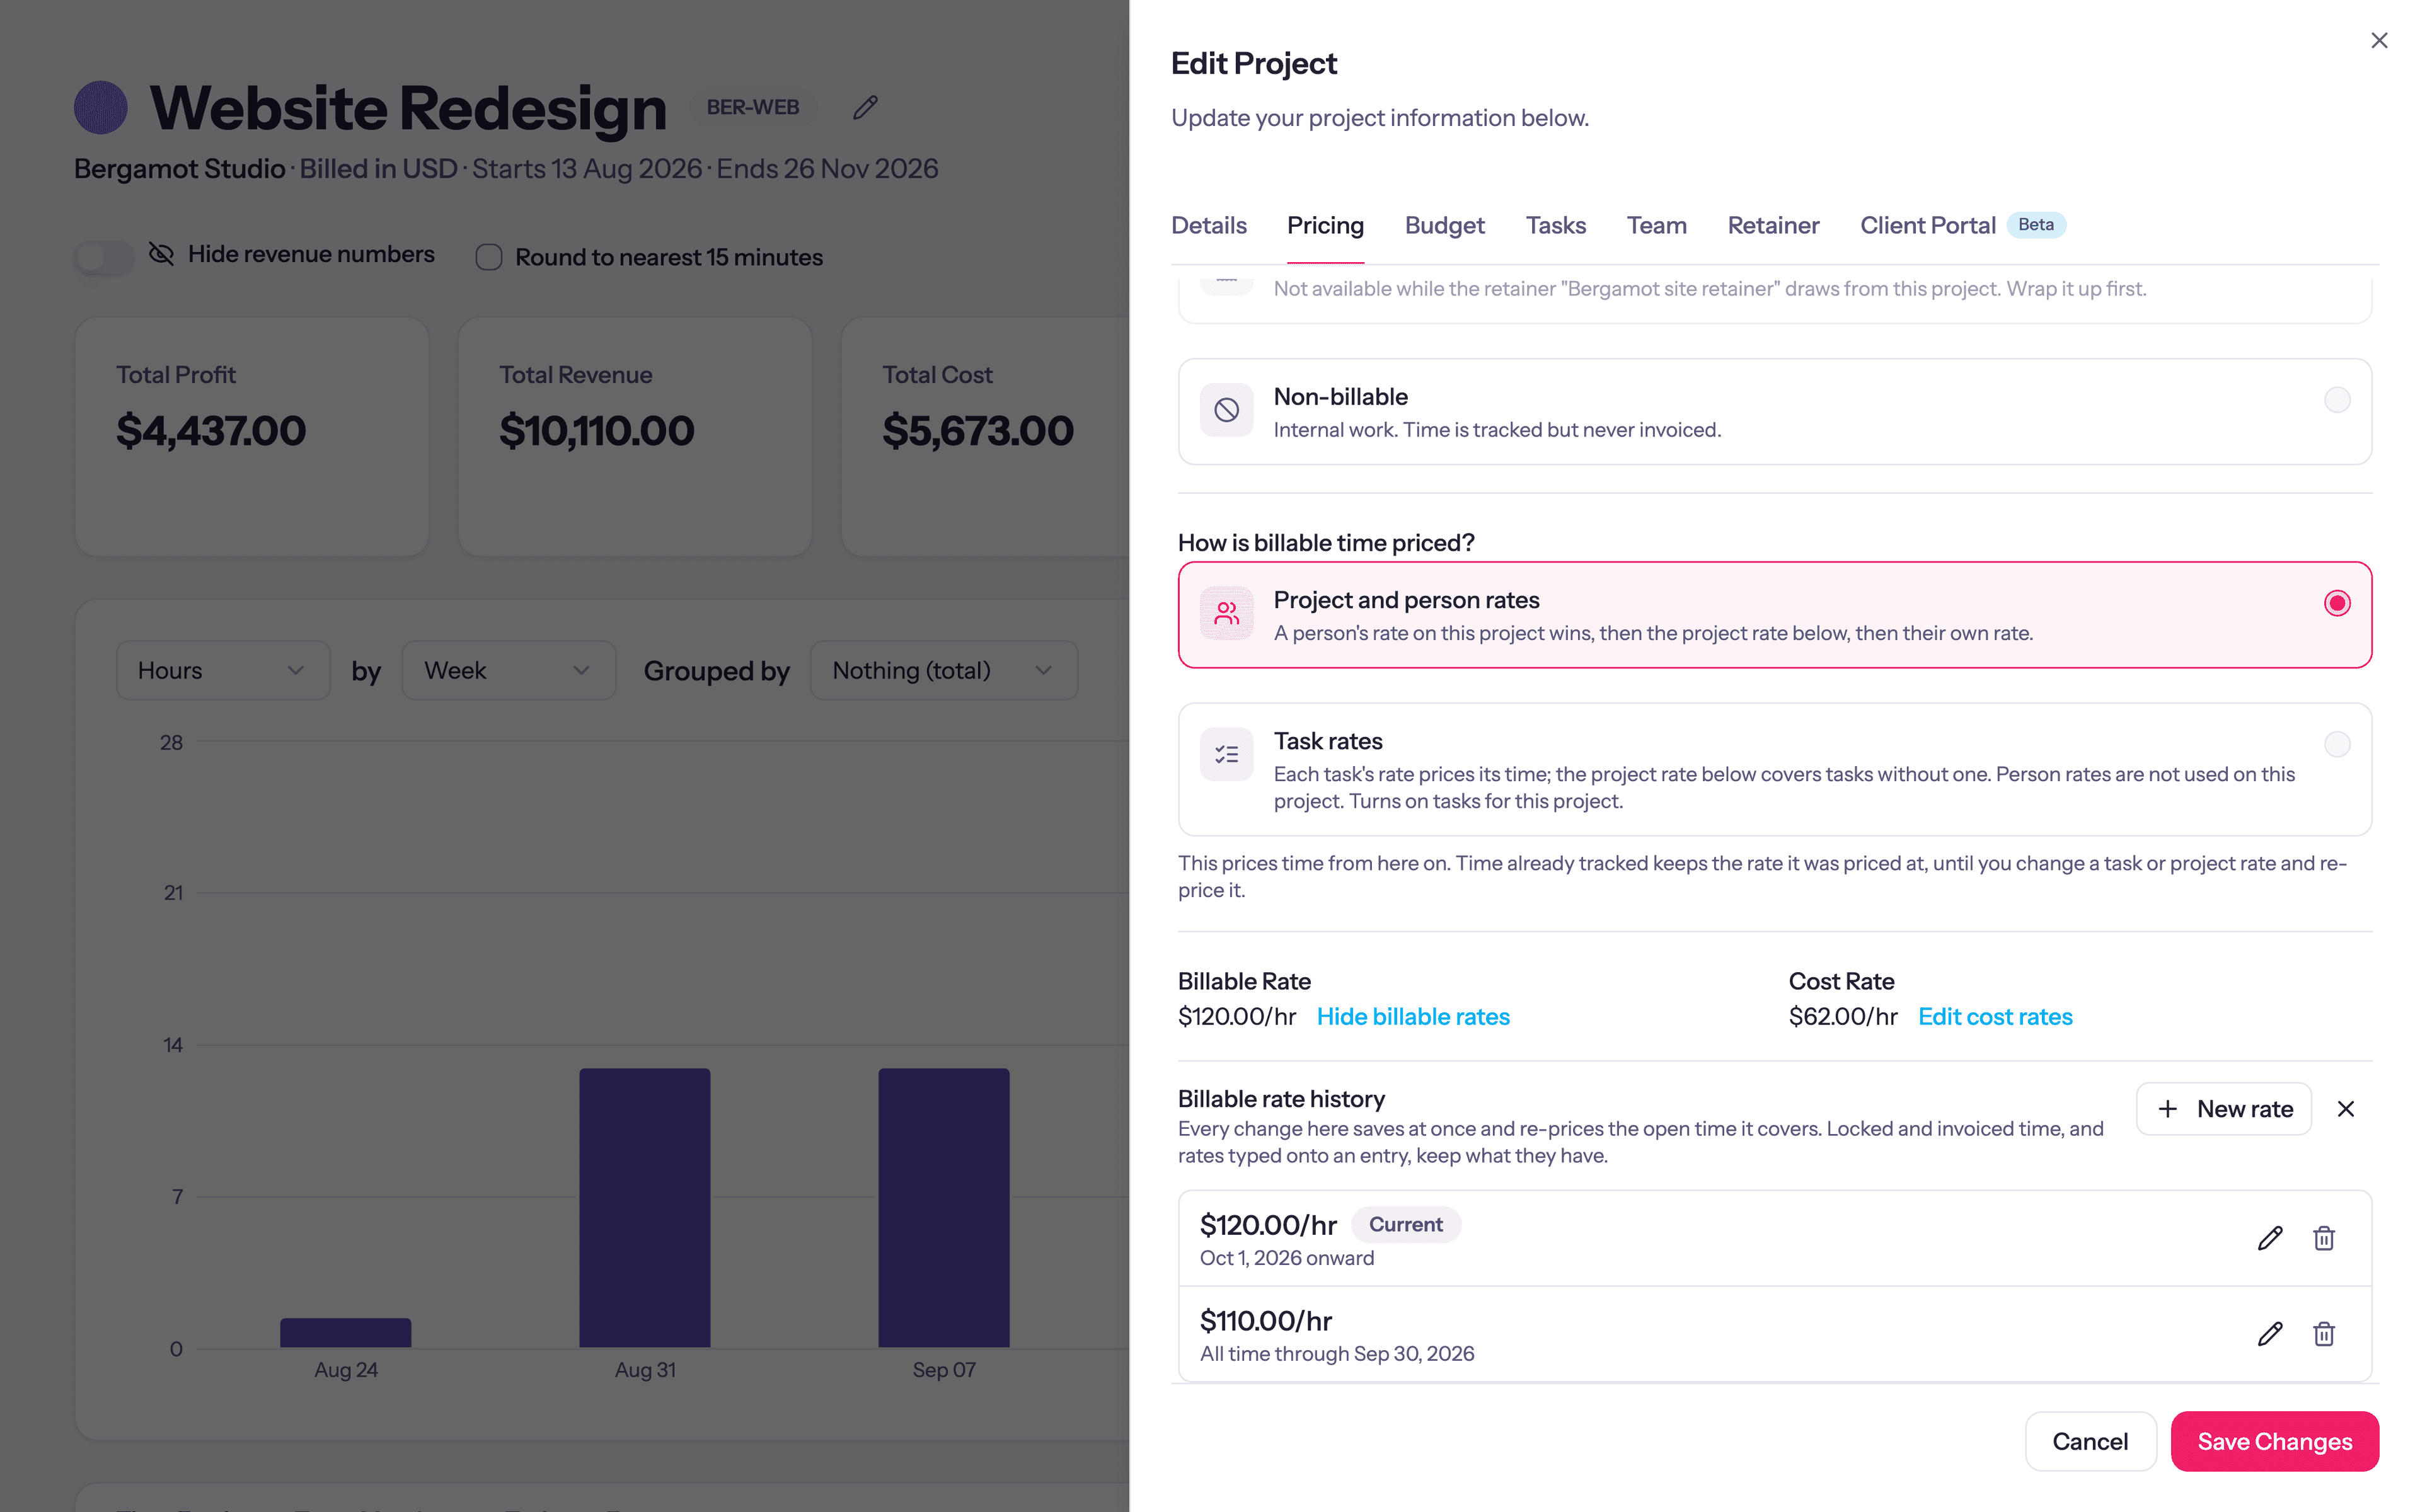The width and height of the screenshot is (2420, 1512).
Task: Click the Edit cost rates link
Action: point(1994,1016)
